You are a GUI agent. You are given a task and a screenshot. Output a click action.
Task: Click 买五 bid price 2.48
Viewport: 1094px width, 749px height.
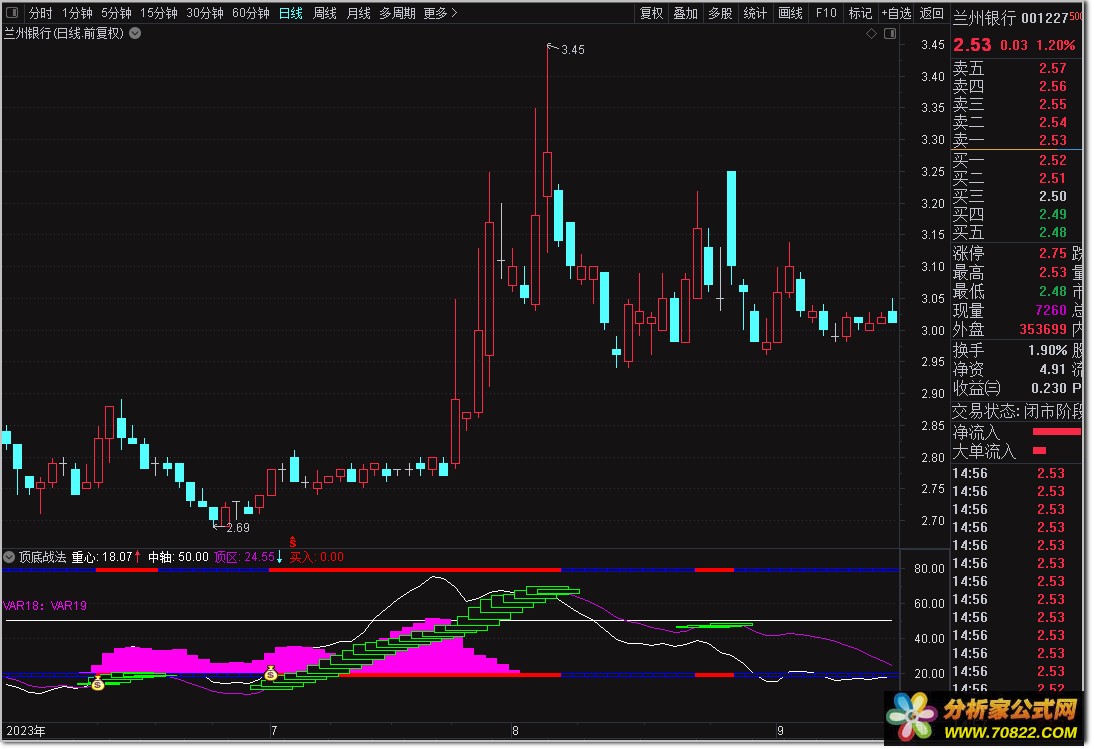1052,233
